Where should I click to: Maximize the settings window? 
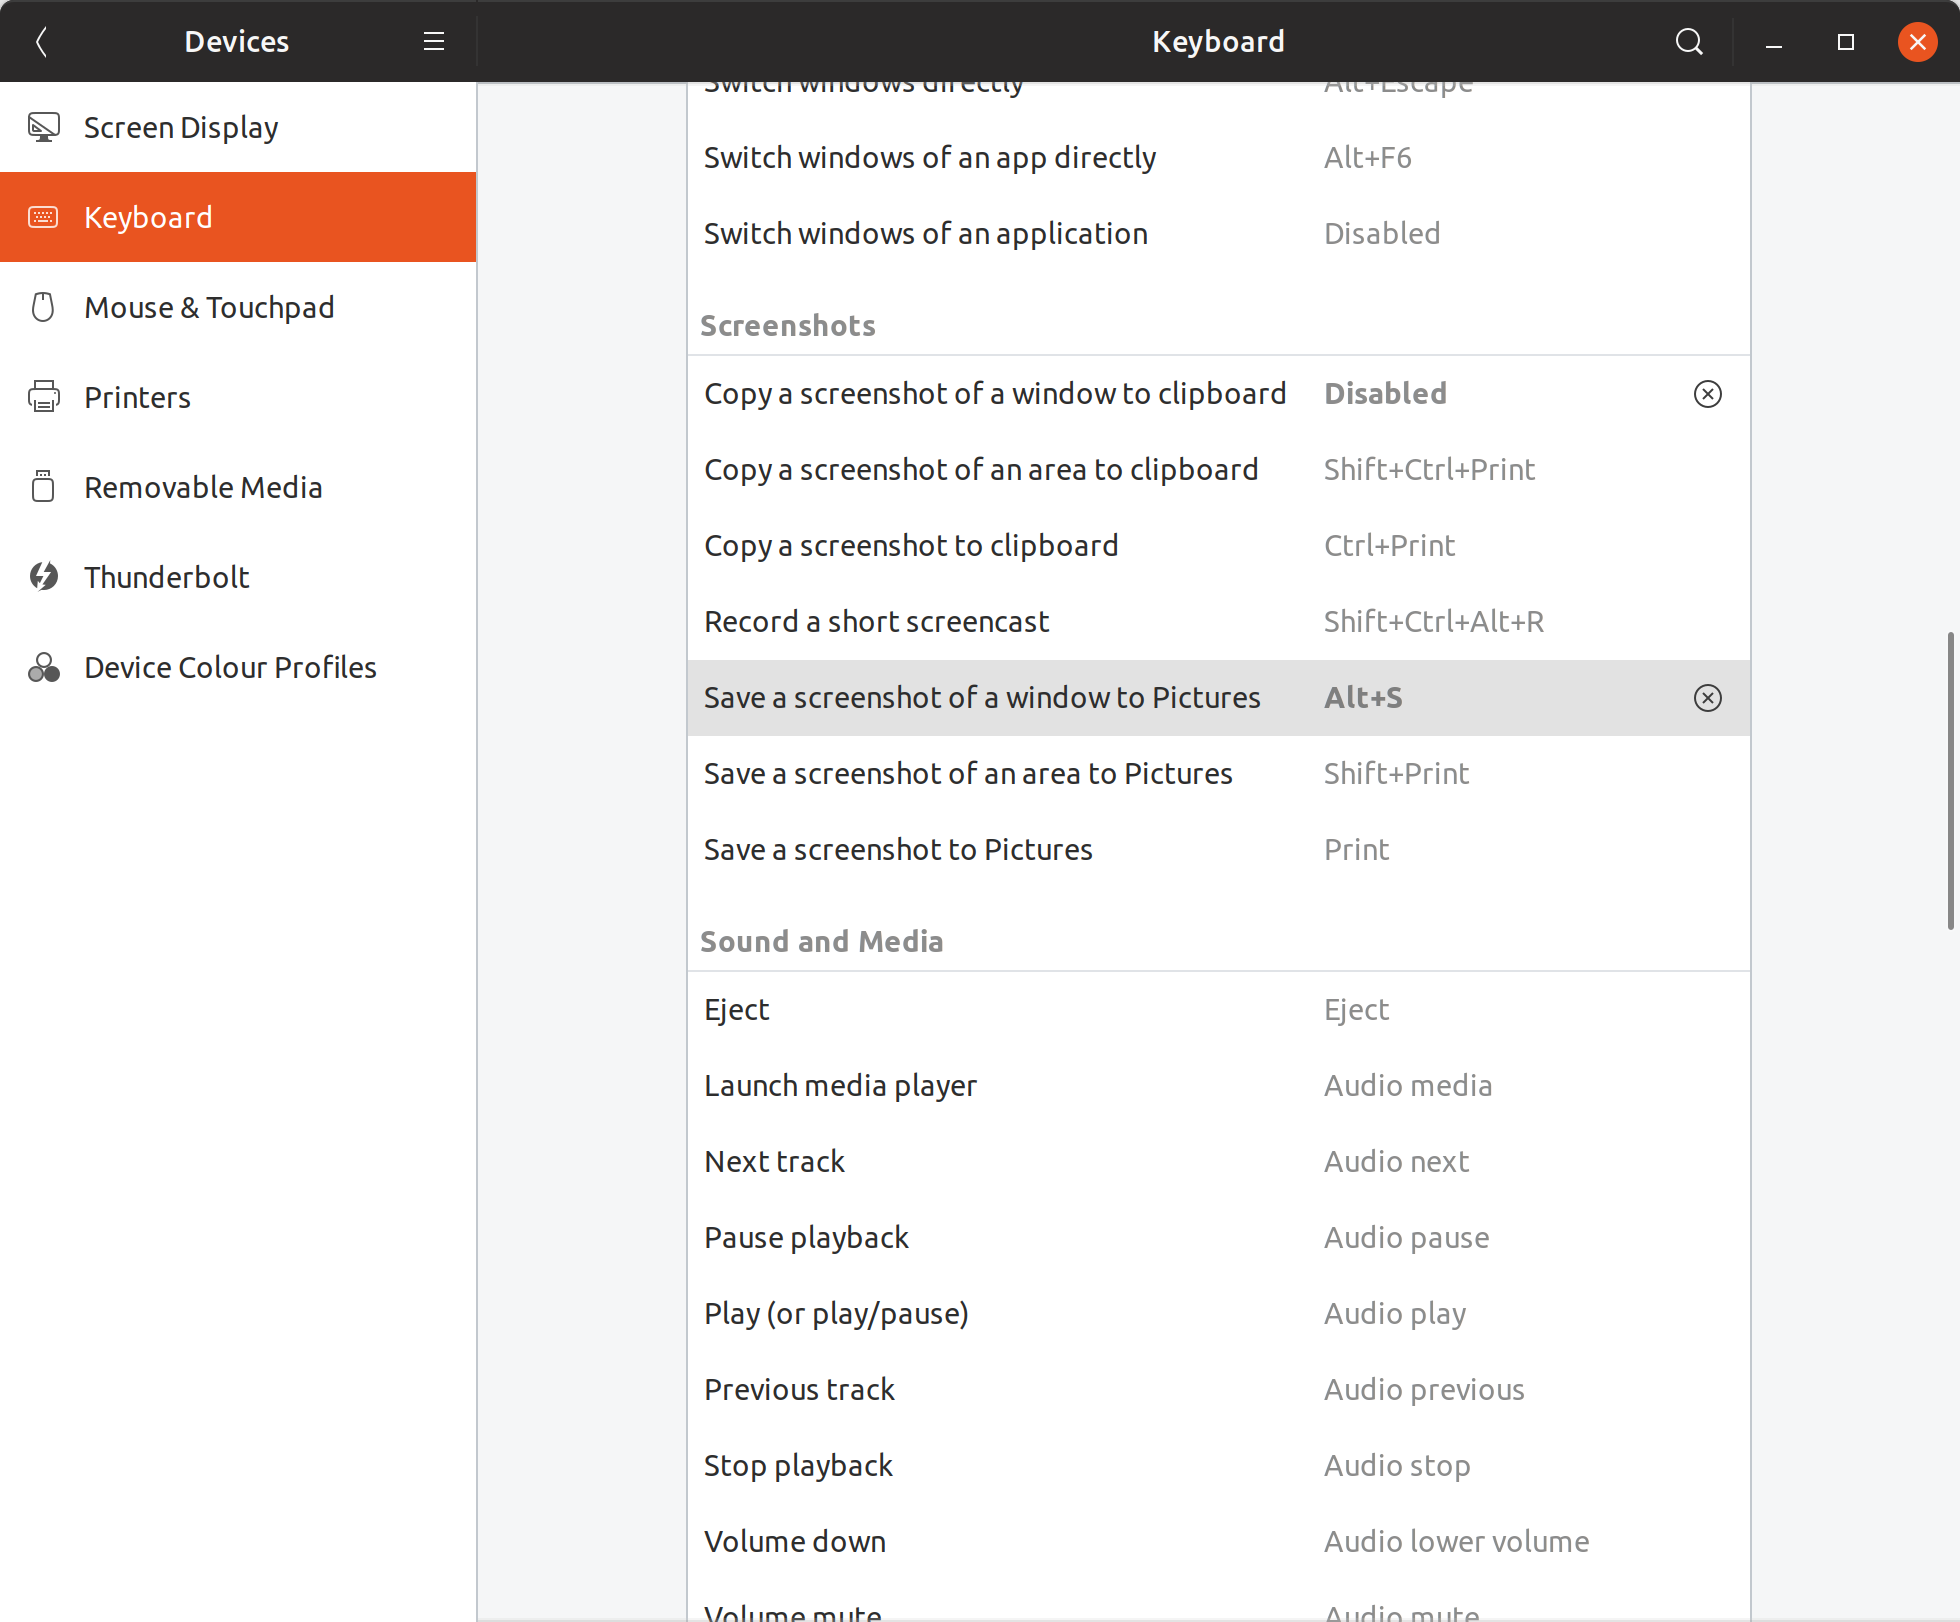point(1846,42)
